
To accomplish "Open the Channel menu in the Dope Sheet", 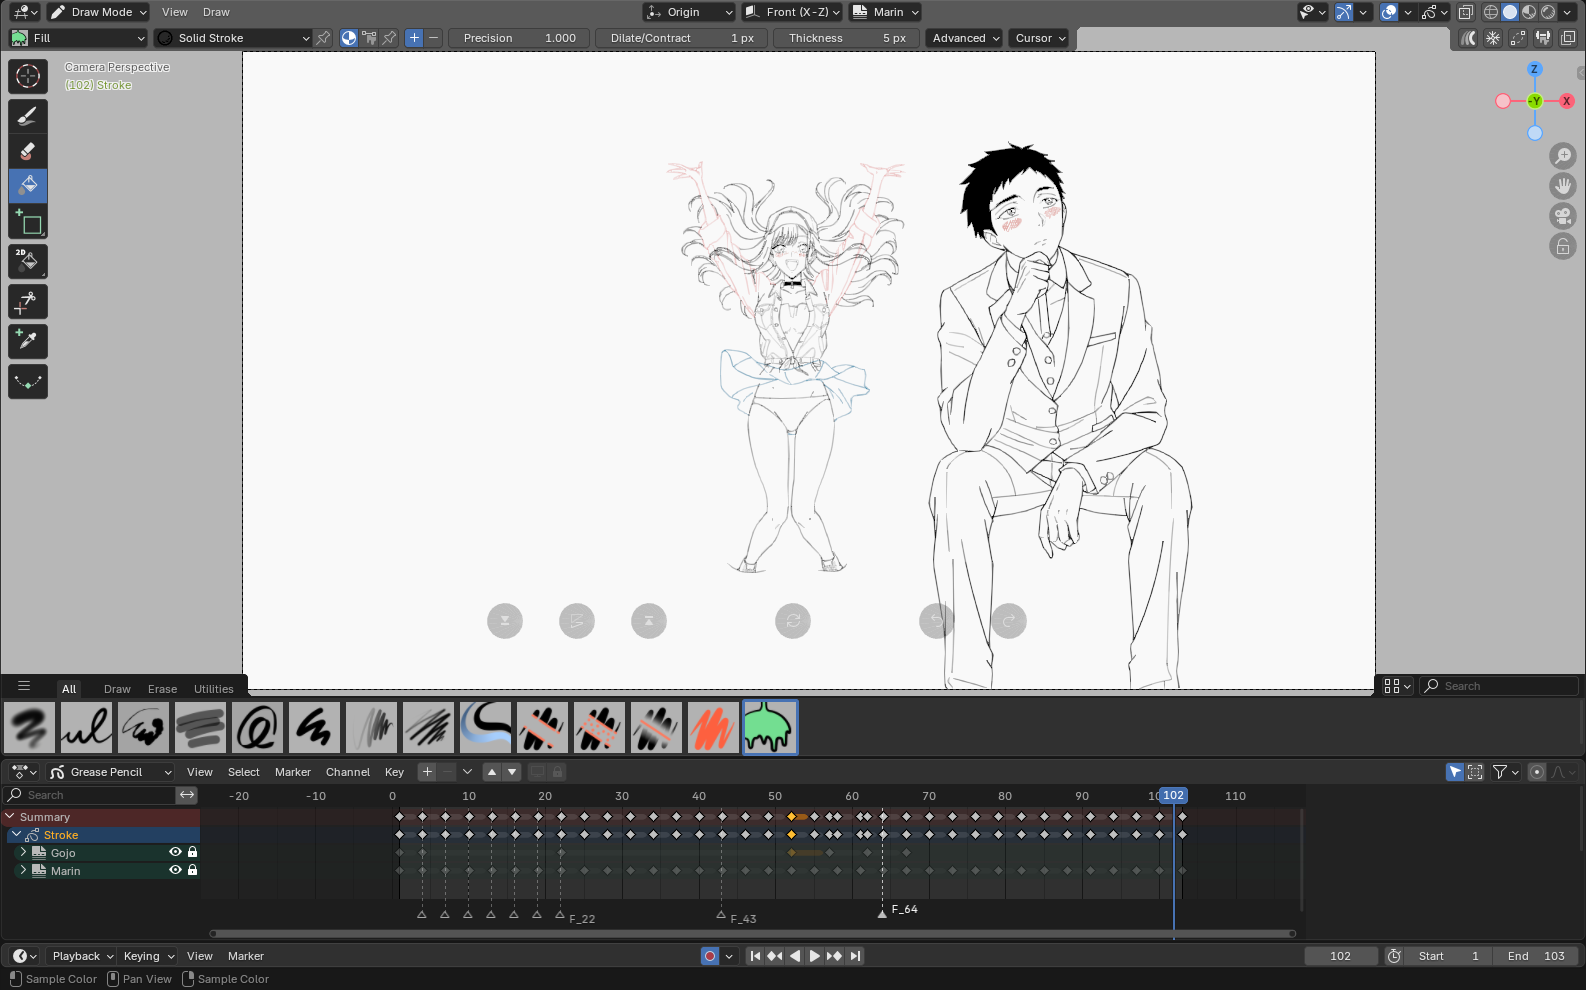I will (348, 772).
